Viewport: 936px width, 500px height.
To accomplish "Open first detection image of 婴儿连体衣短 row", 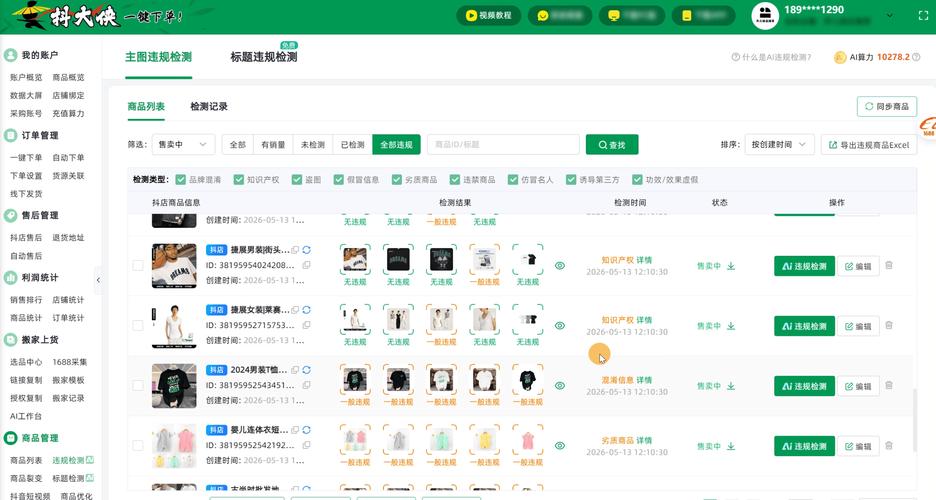I will [x=355, y=440].
